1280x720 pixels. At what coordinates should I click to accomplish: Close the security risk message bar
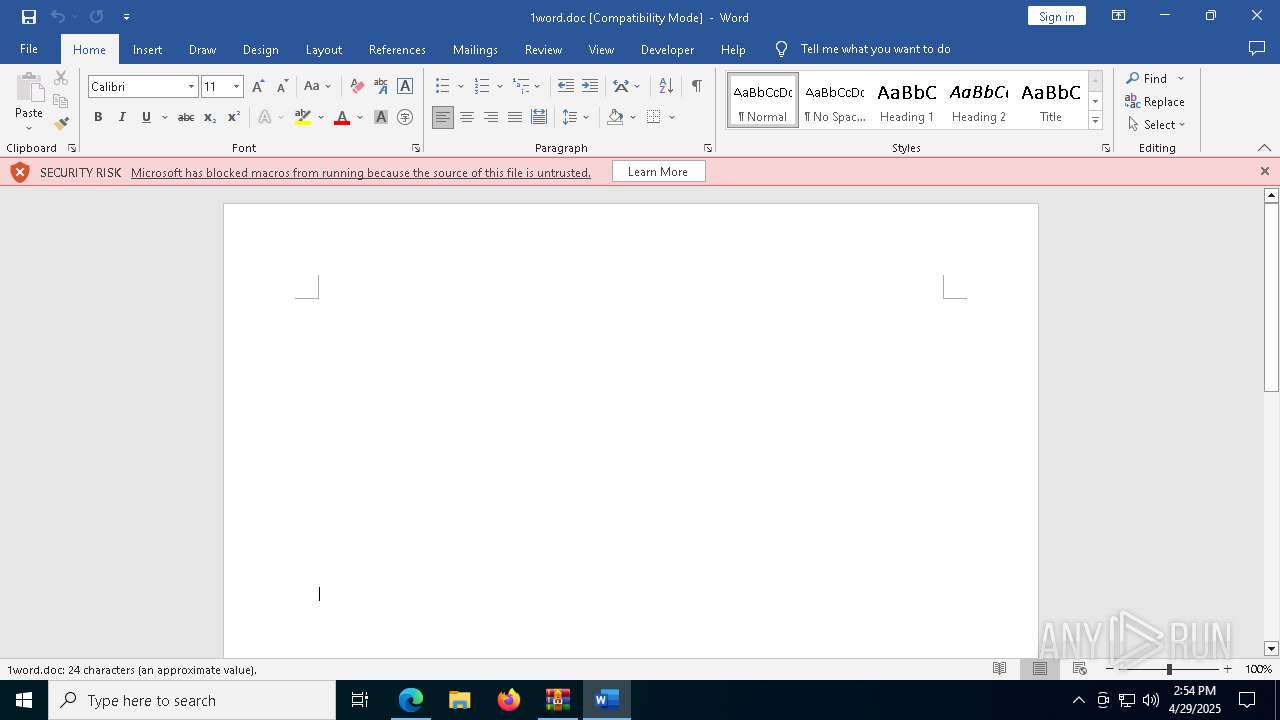tap(1265, 172)
